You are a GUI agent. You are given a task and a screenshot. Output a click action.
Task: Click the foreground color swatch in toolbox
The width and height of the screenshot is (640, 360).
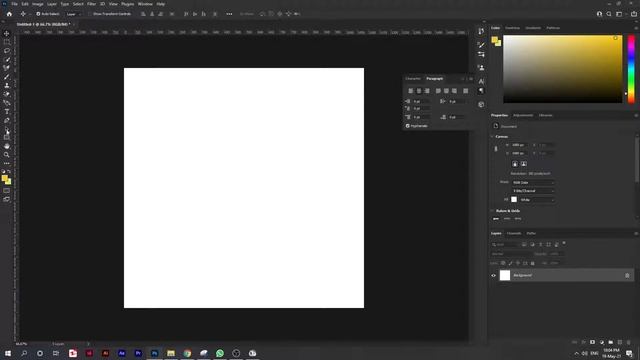point(4,178)
